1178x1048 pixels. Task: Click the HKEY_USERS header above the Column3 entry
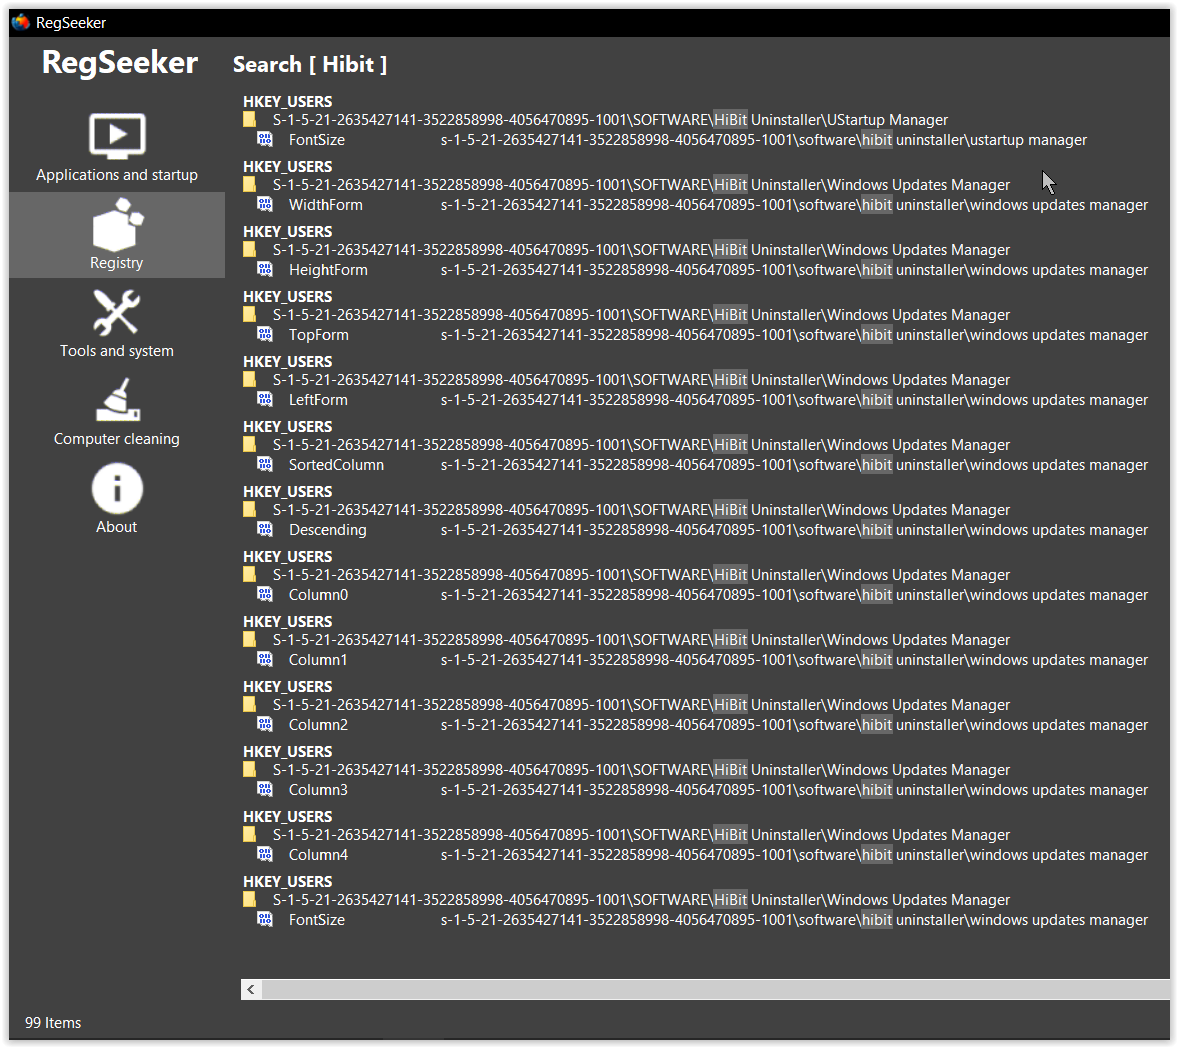coord(287,751)
